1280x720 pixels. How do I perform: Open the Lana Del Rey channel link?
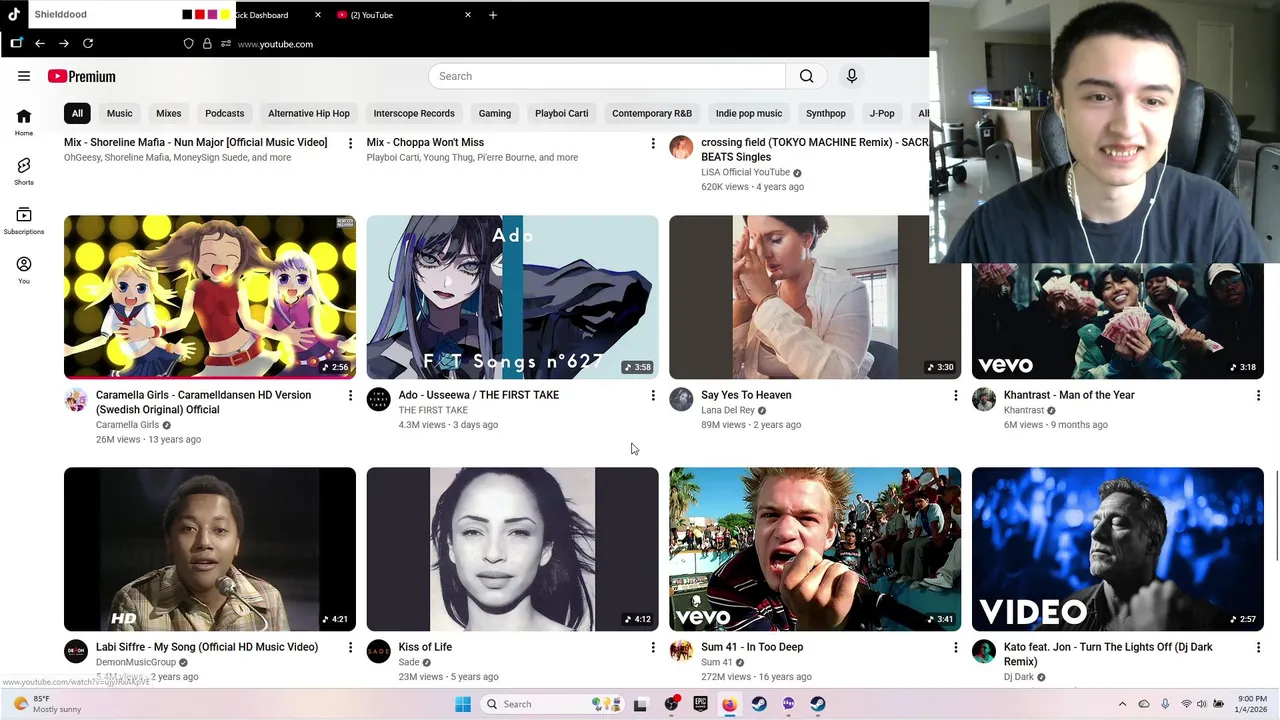coord(728,410)
